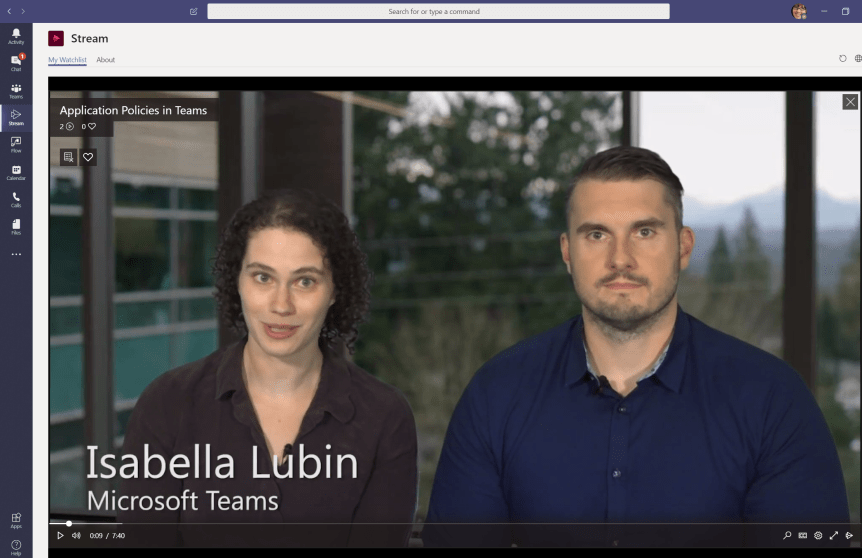Remove video from watchlist icon
The width and height of the screenshot is (862, 558).
pos(68,157)
